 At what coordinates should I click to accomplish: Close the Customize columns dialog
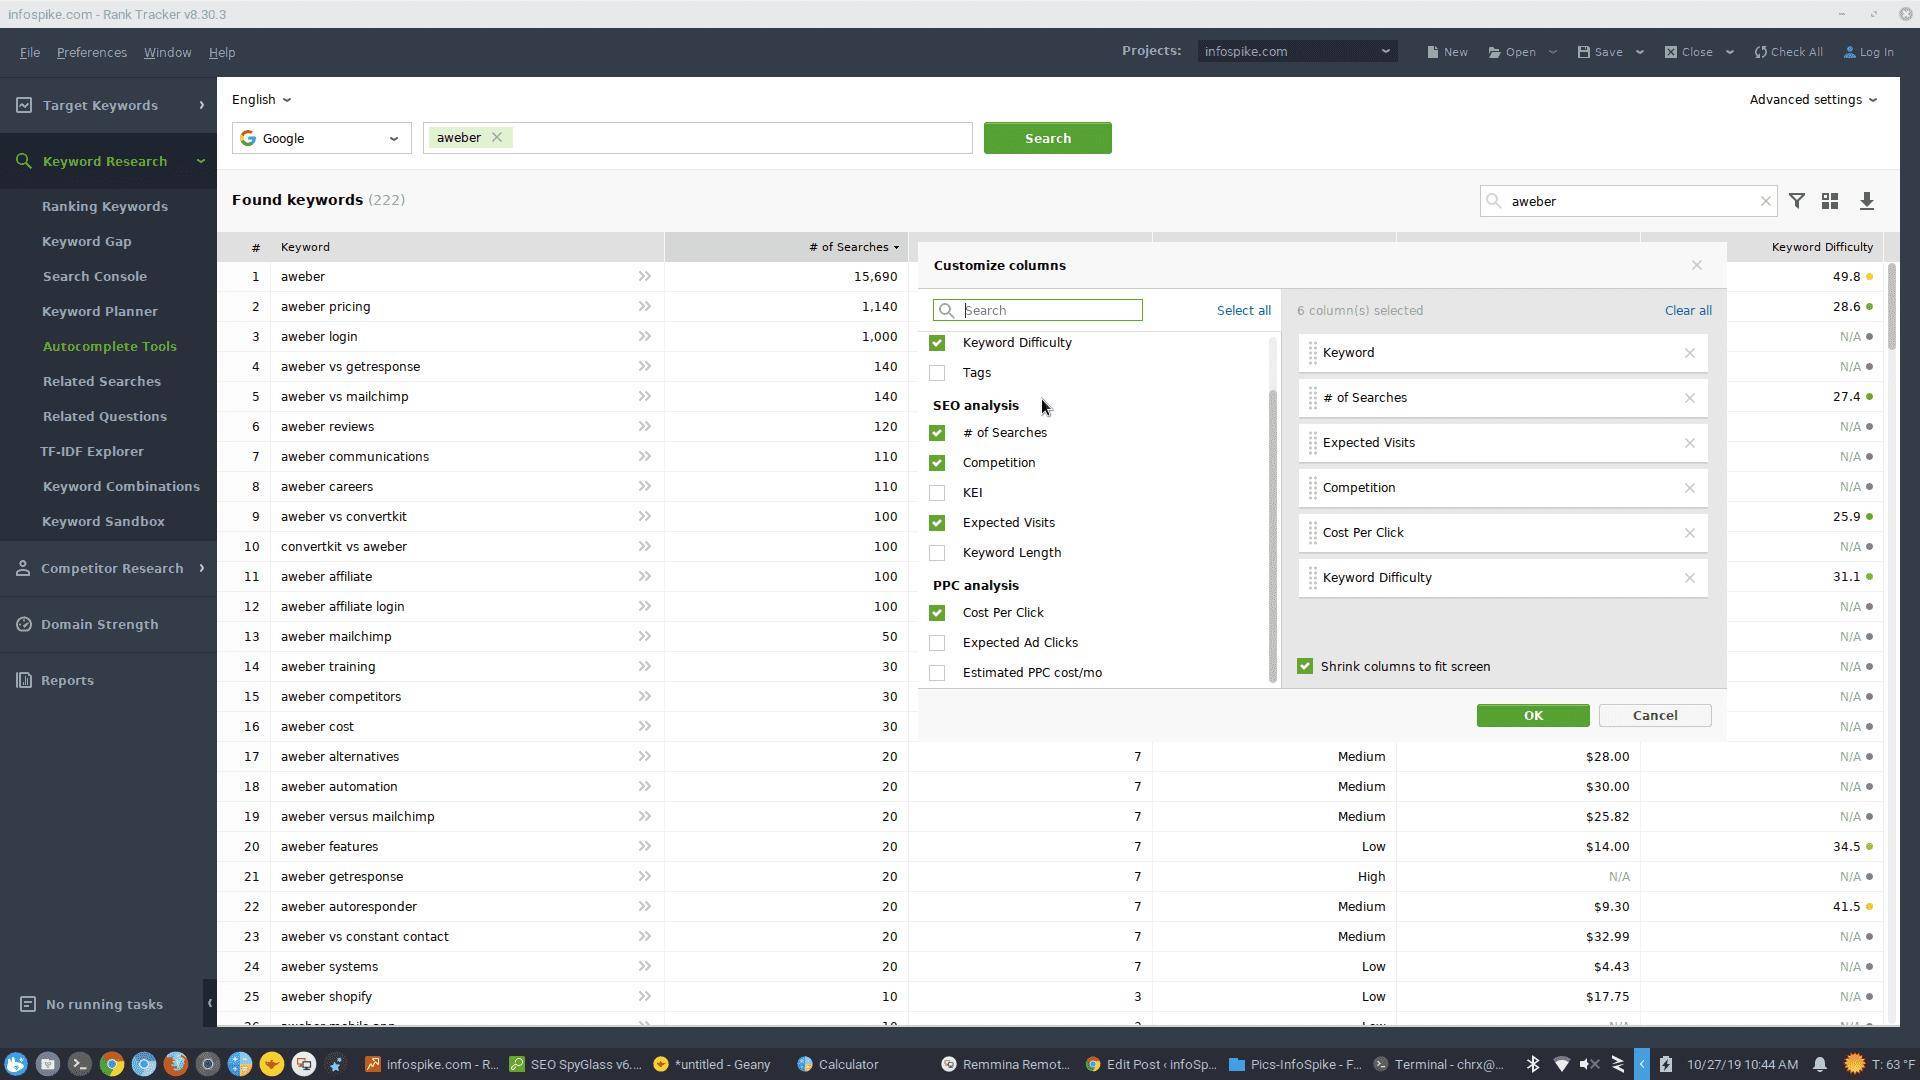(x=1696, y=265)
